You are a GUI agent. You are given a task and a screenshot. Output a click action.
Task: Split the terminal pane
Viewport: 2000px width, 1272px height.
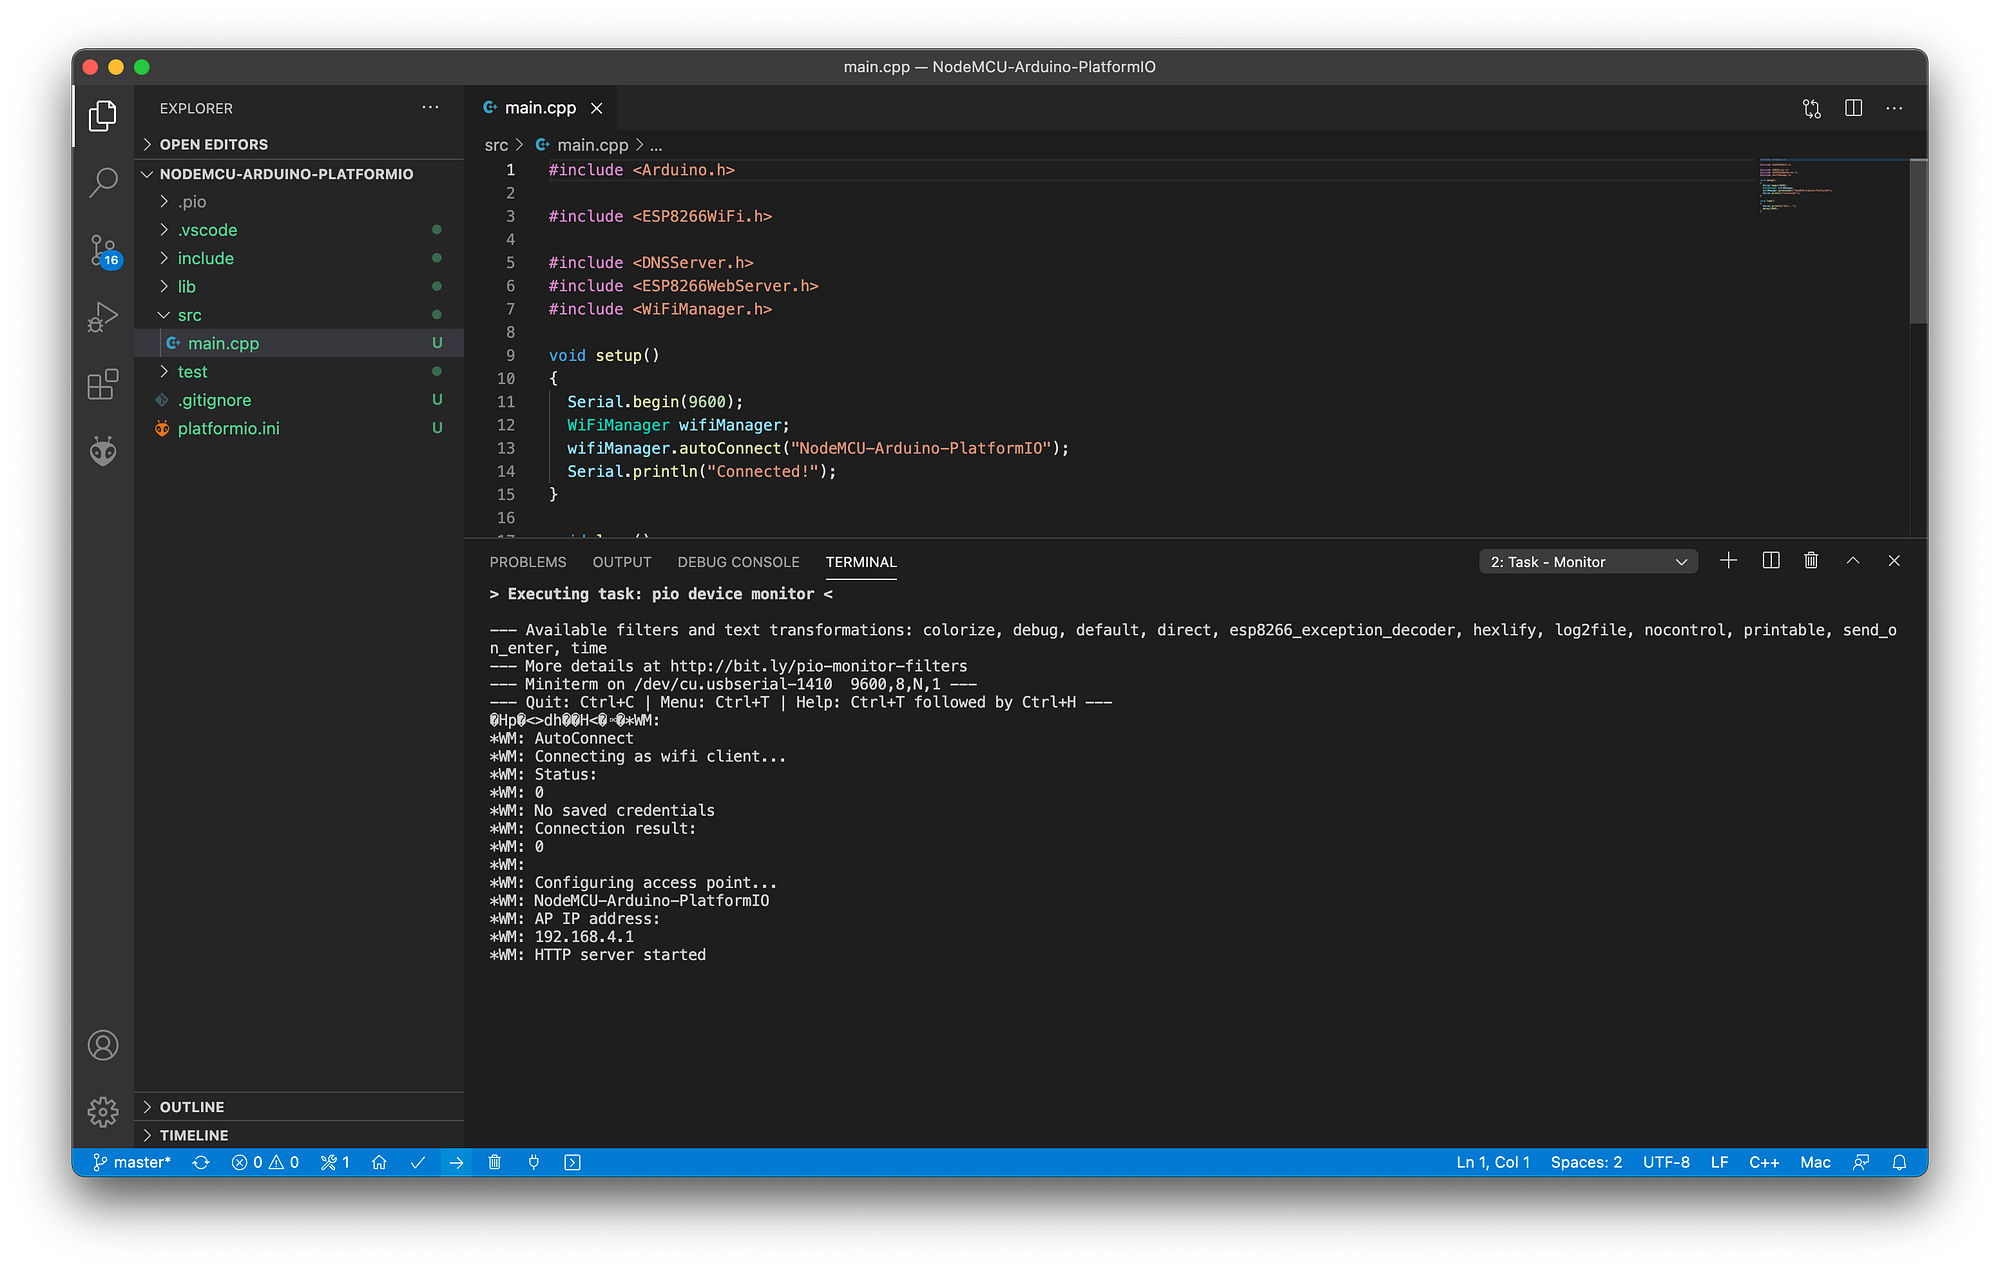click(x=1771, y=561)
